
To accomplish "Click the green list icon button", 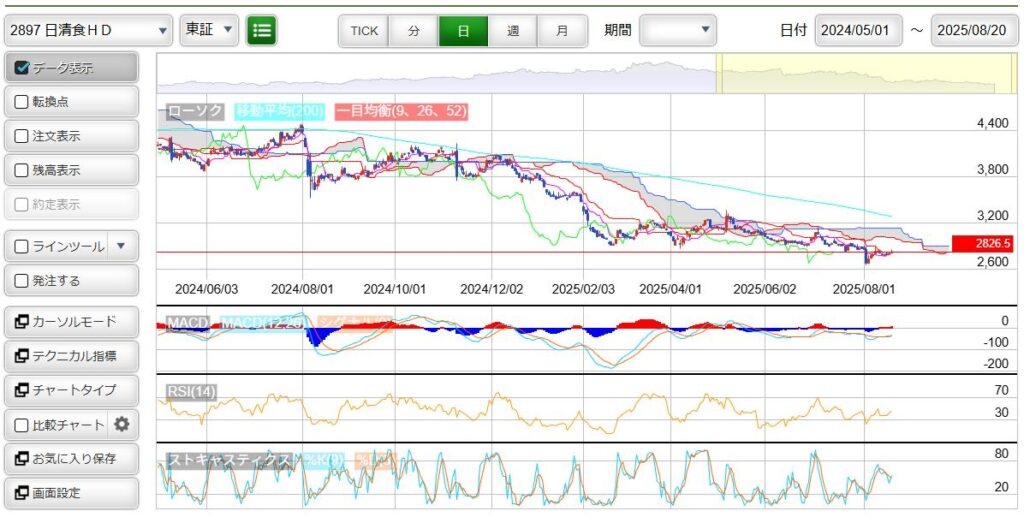I will pos(262,30).
